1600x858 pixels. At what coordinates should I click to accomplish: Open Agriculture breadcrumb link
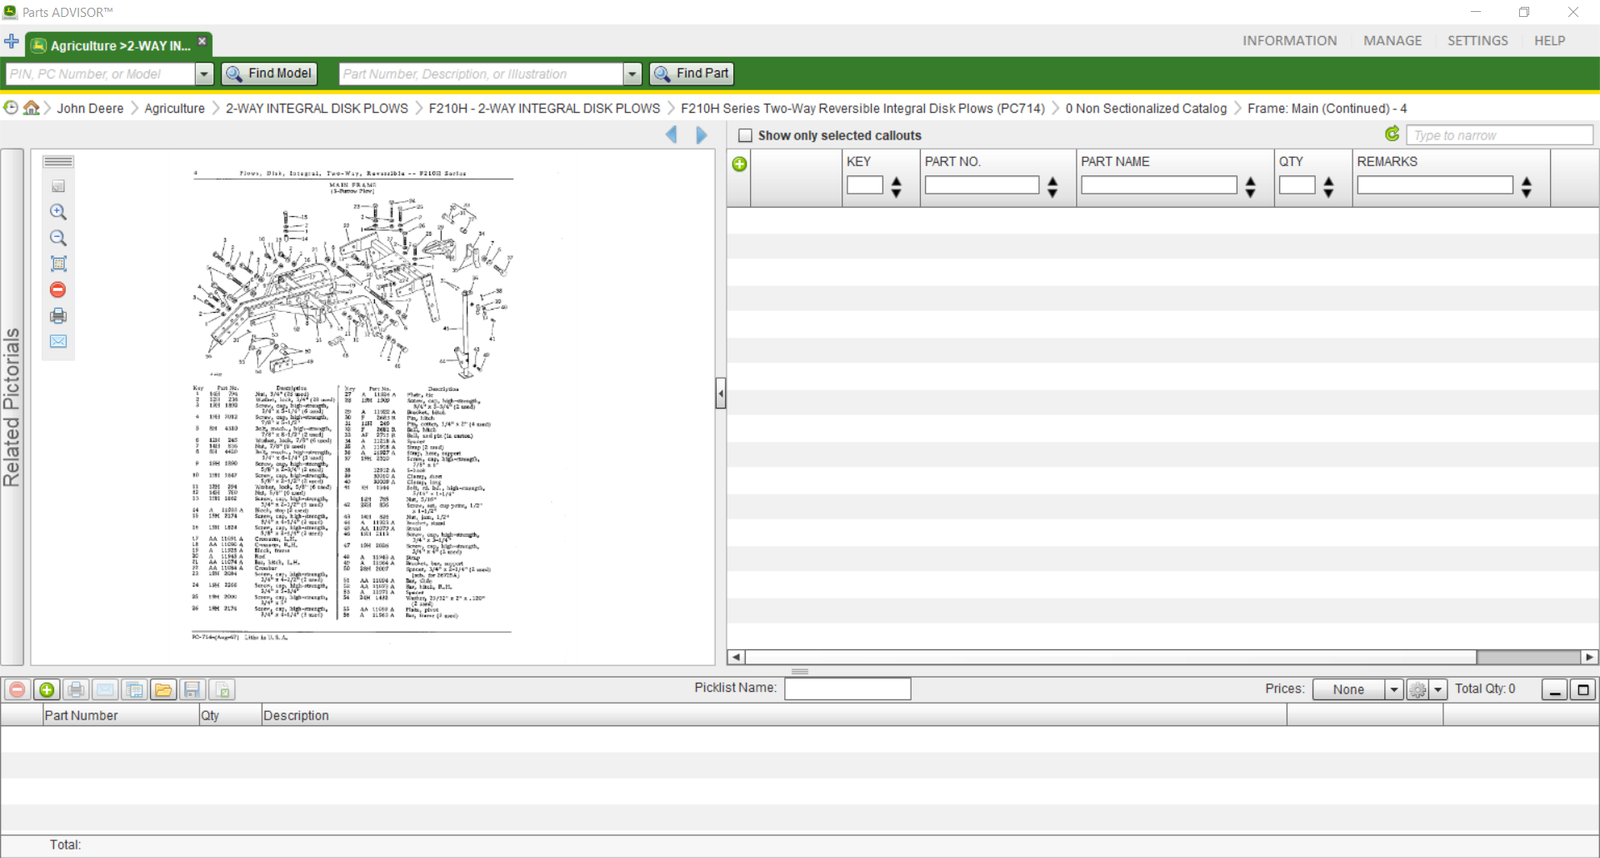pyautogui.click(x=174, y=108)
